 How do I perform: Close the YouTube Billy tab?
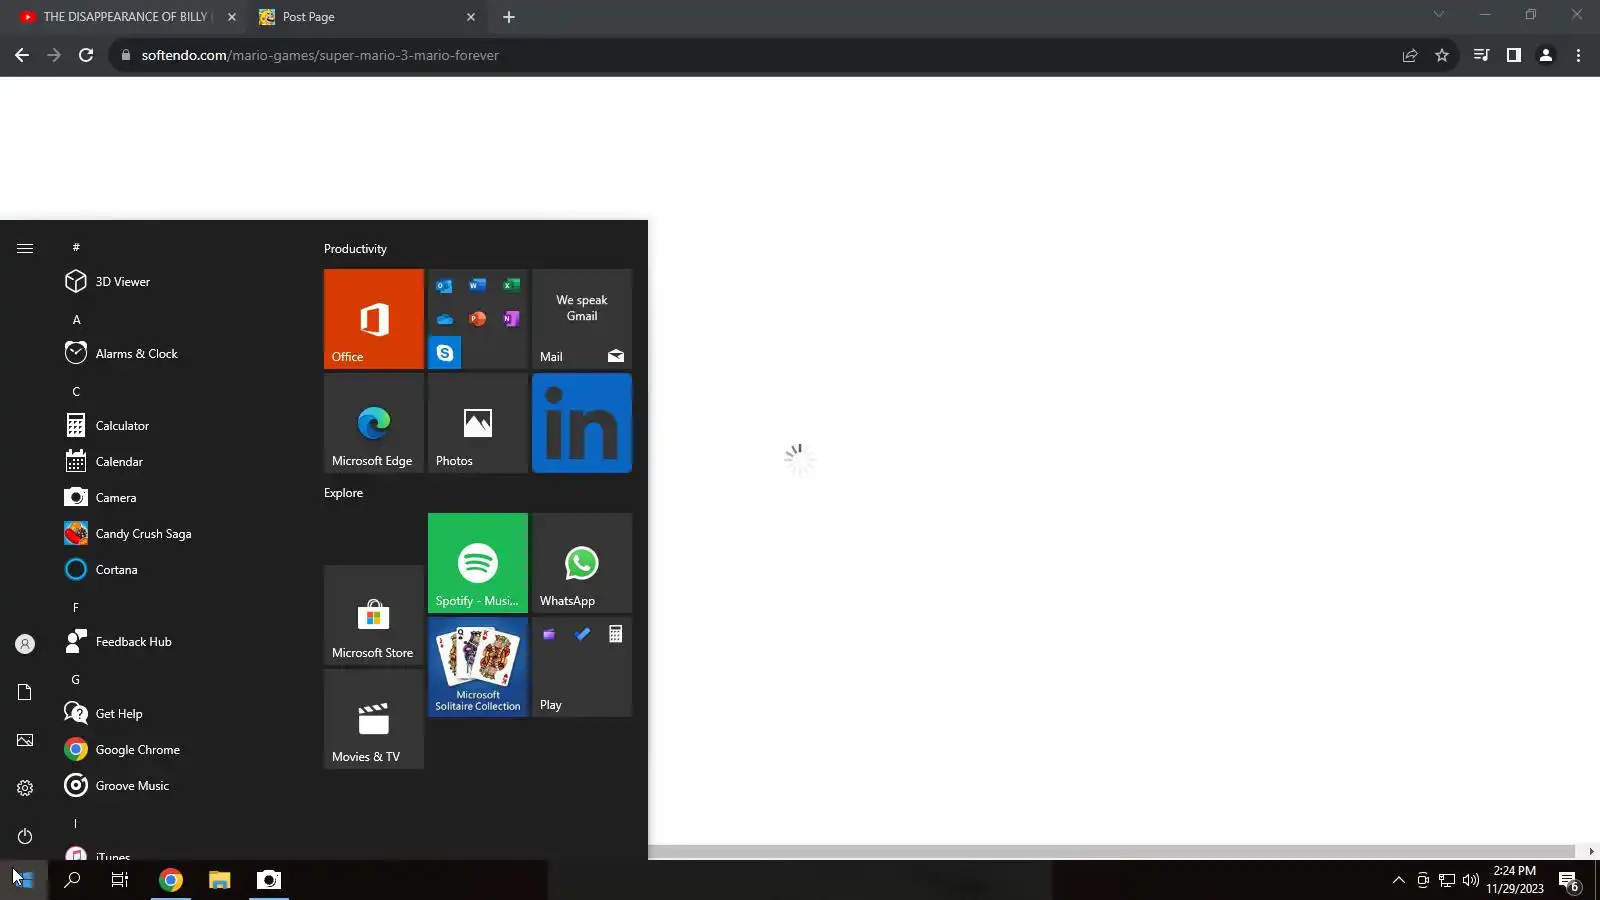point(232,17)
